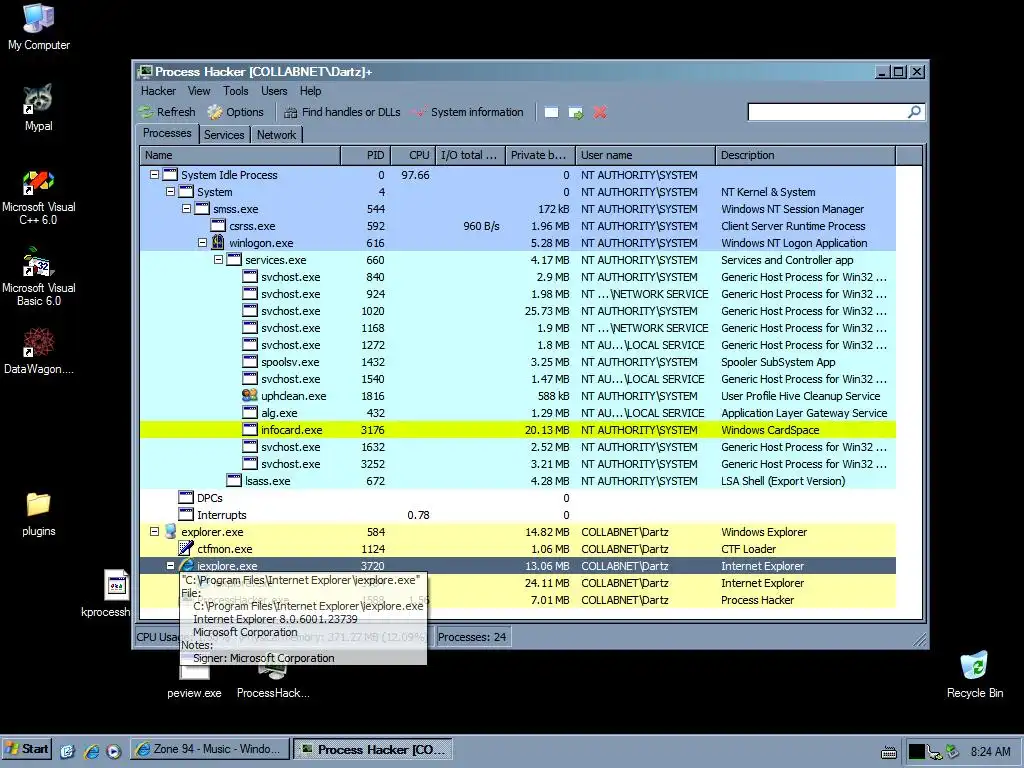Collapse the winlogon.exe tree node
This screenshot has height=768, width=1024.
(202, 242)
